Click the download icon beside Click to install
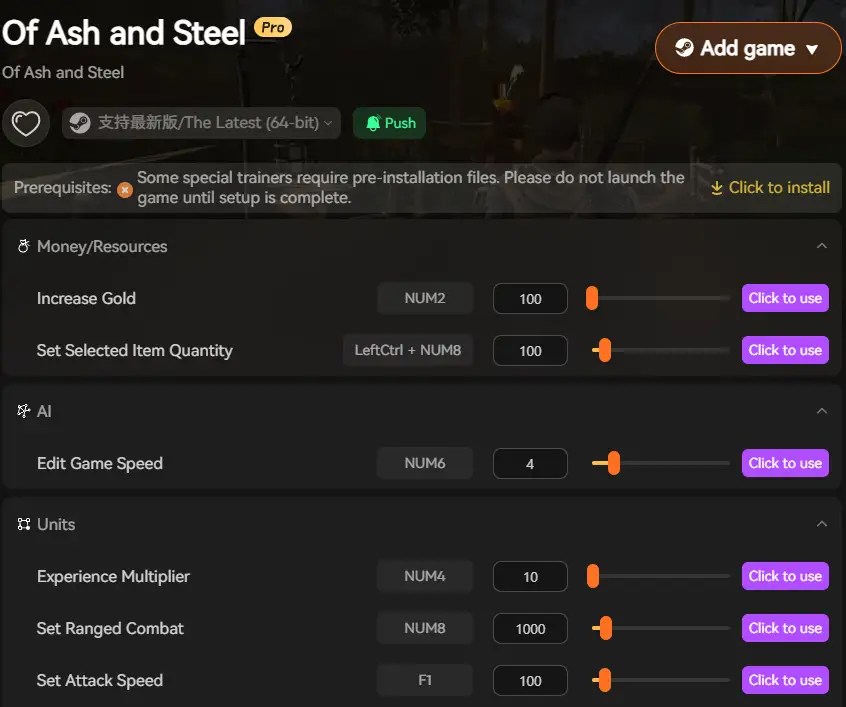Viewport: 846px width, 707px height. point(718,187)
